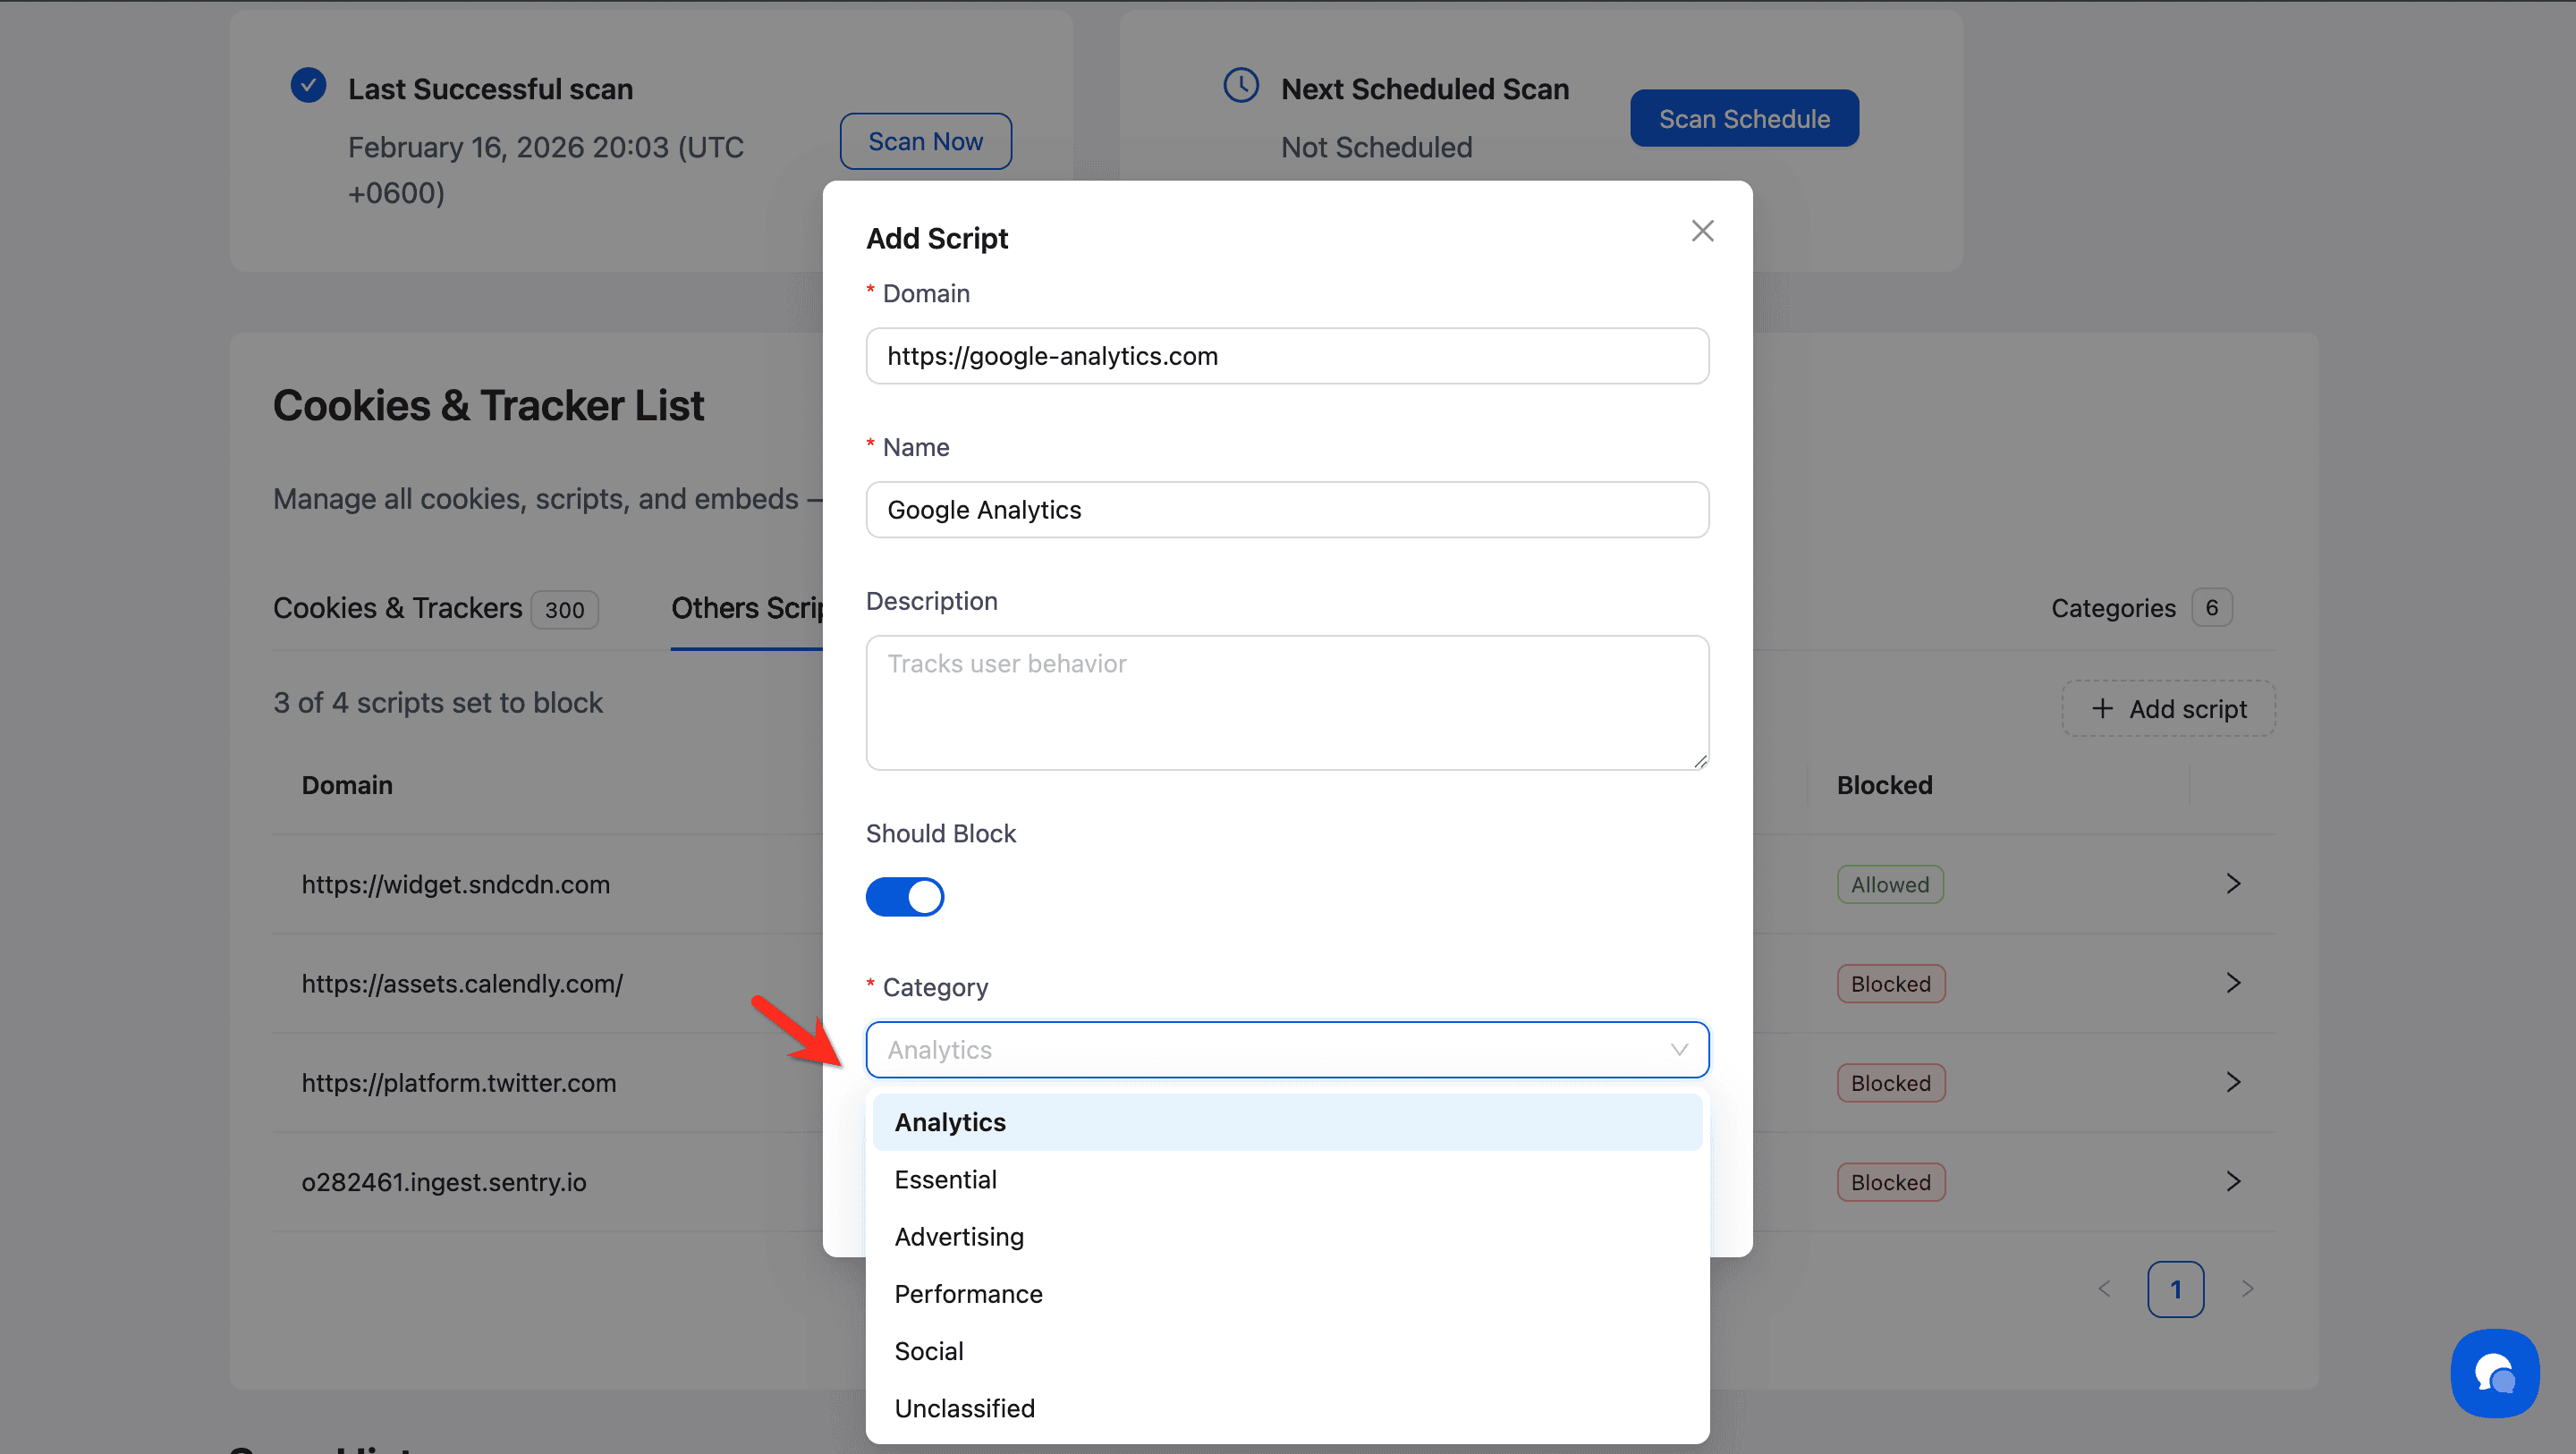
Task: Select Essential from category list
Action: [x=945, y=1180]
